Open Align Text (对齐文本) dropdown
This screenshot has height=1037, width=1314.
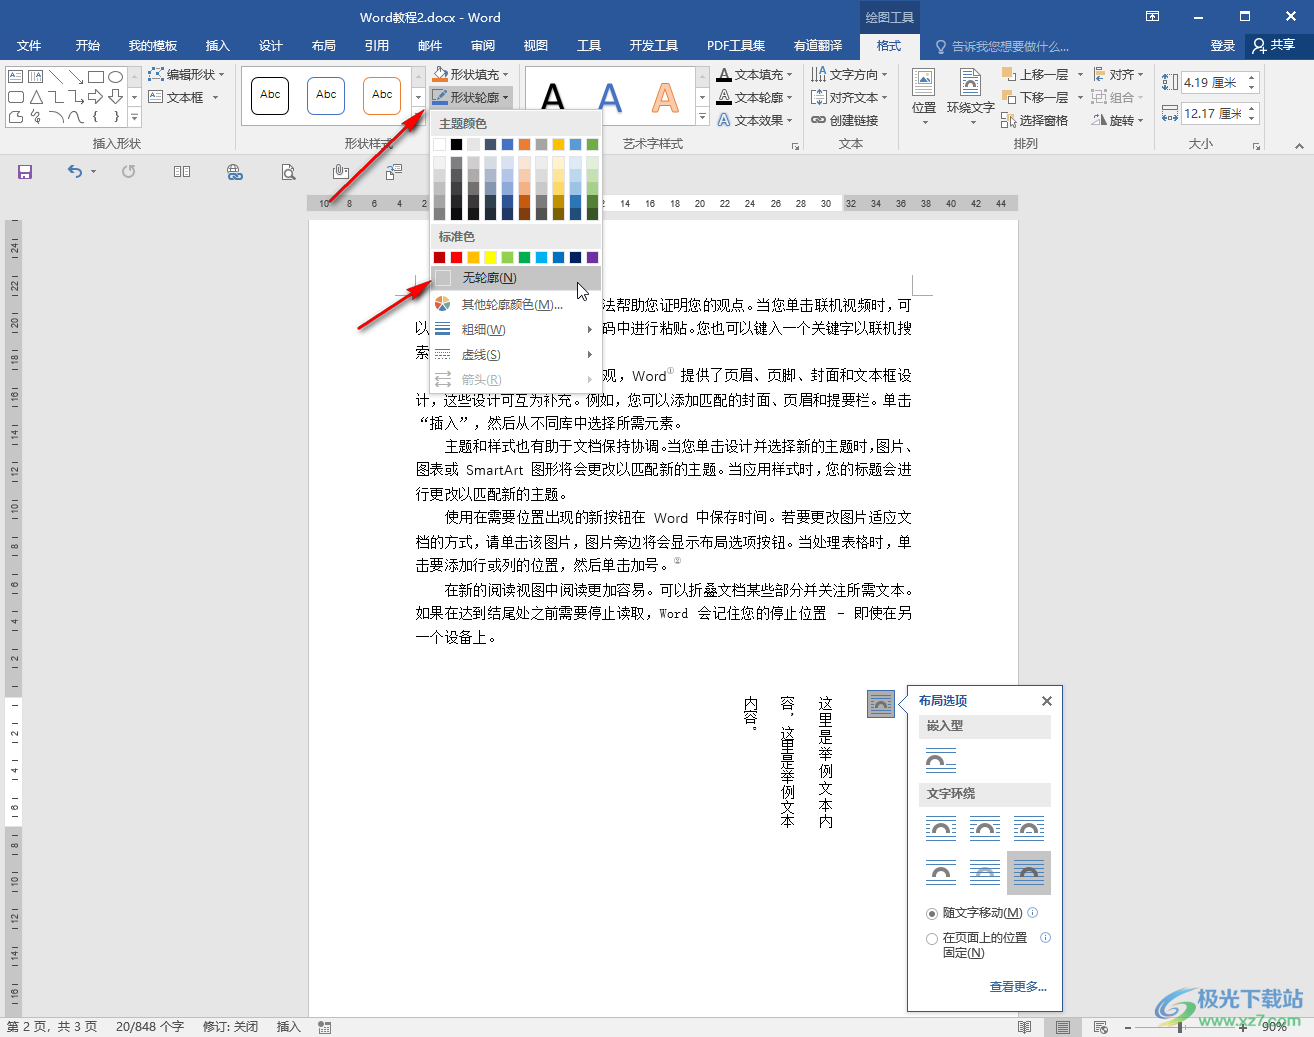point(849,97)
